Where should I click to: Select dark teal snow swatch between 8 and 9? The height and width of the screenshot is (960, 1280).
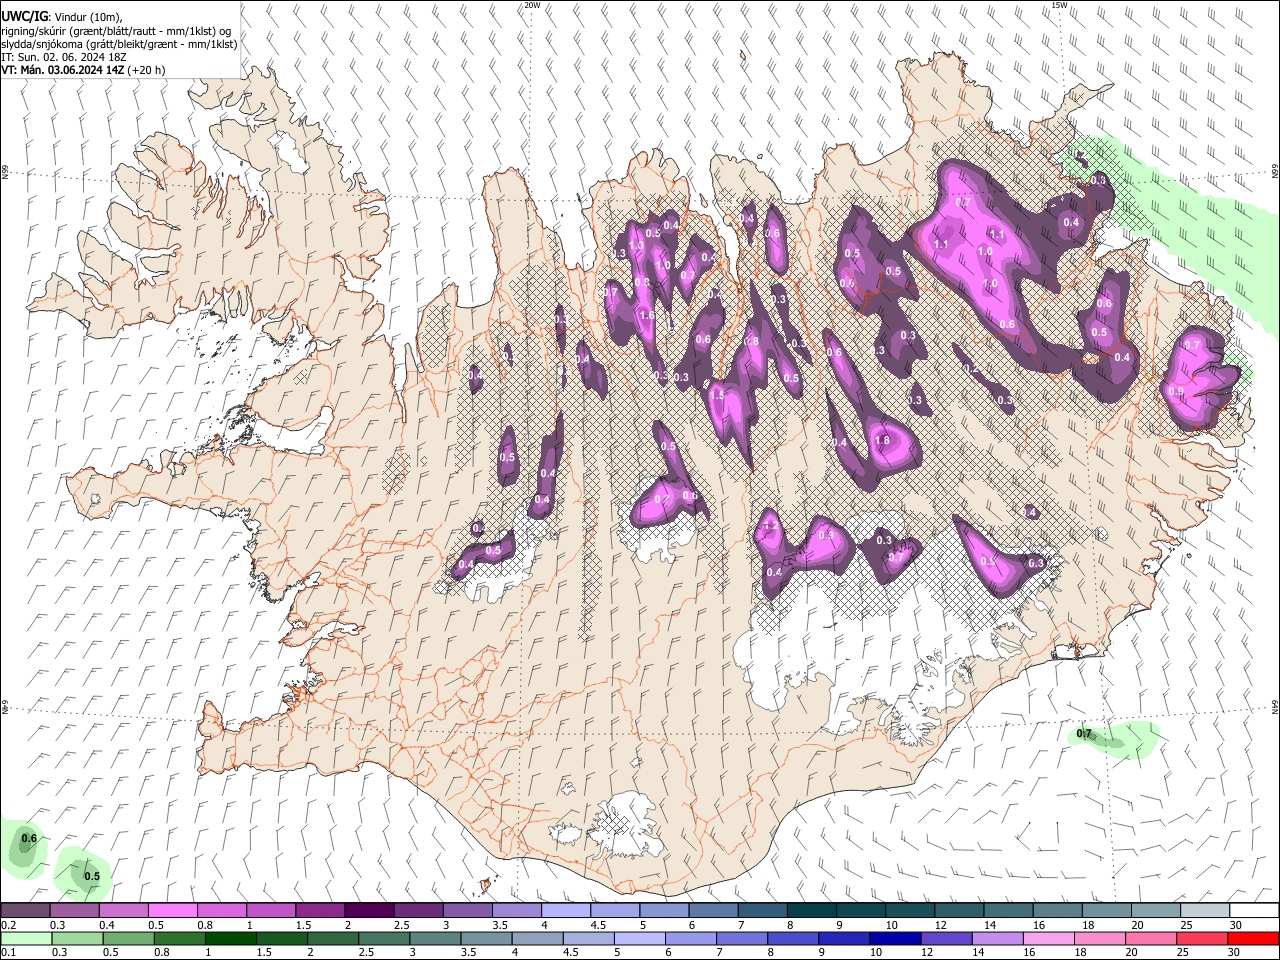[812, 910]
